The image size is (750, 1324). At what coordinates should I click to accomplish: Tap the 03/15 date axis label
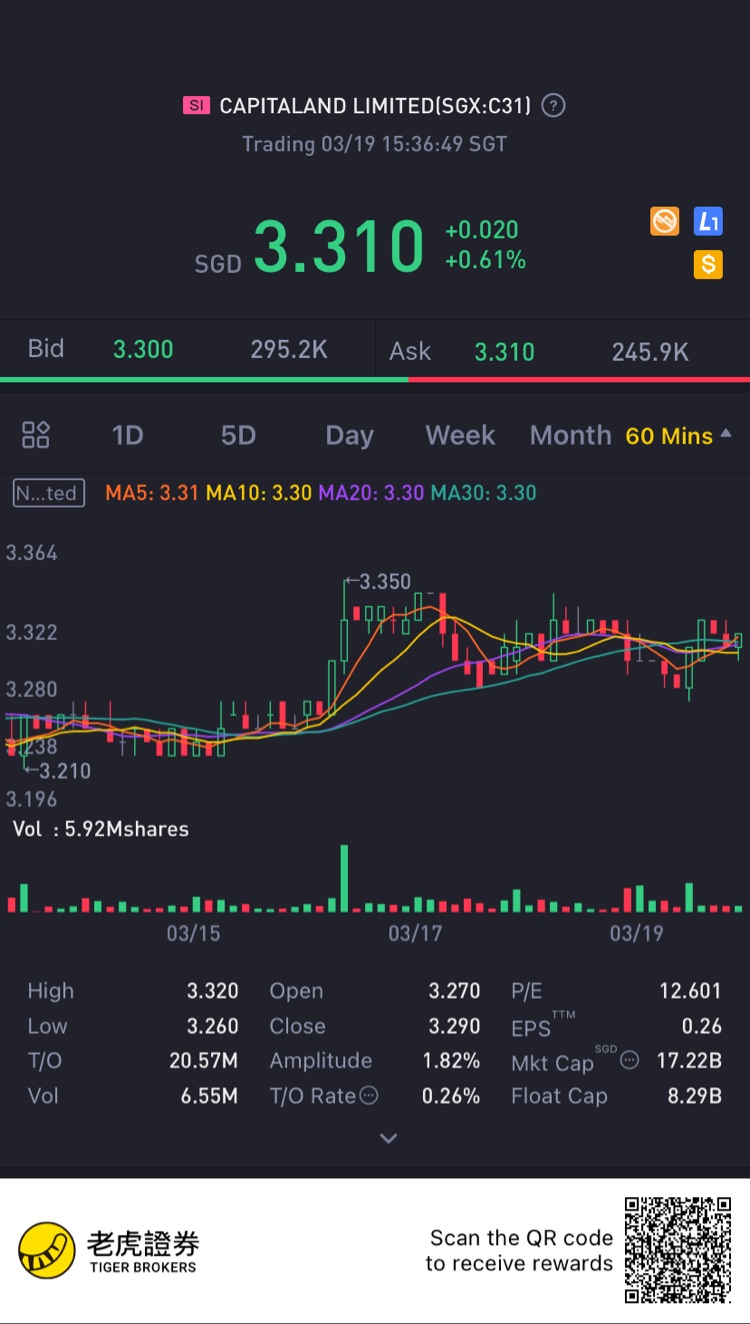193,934
